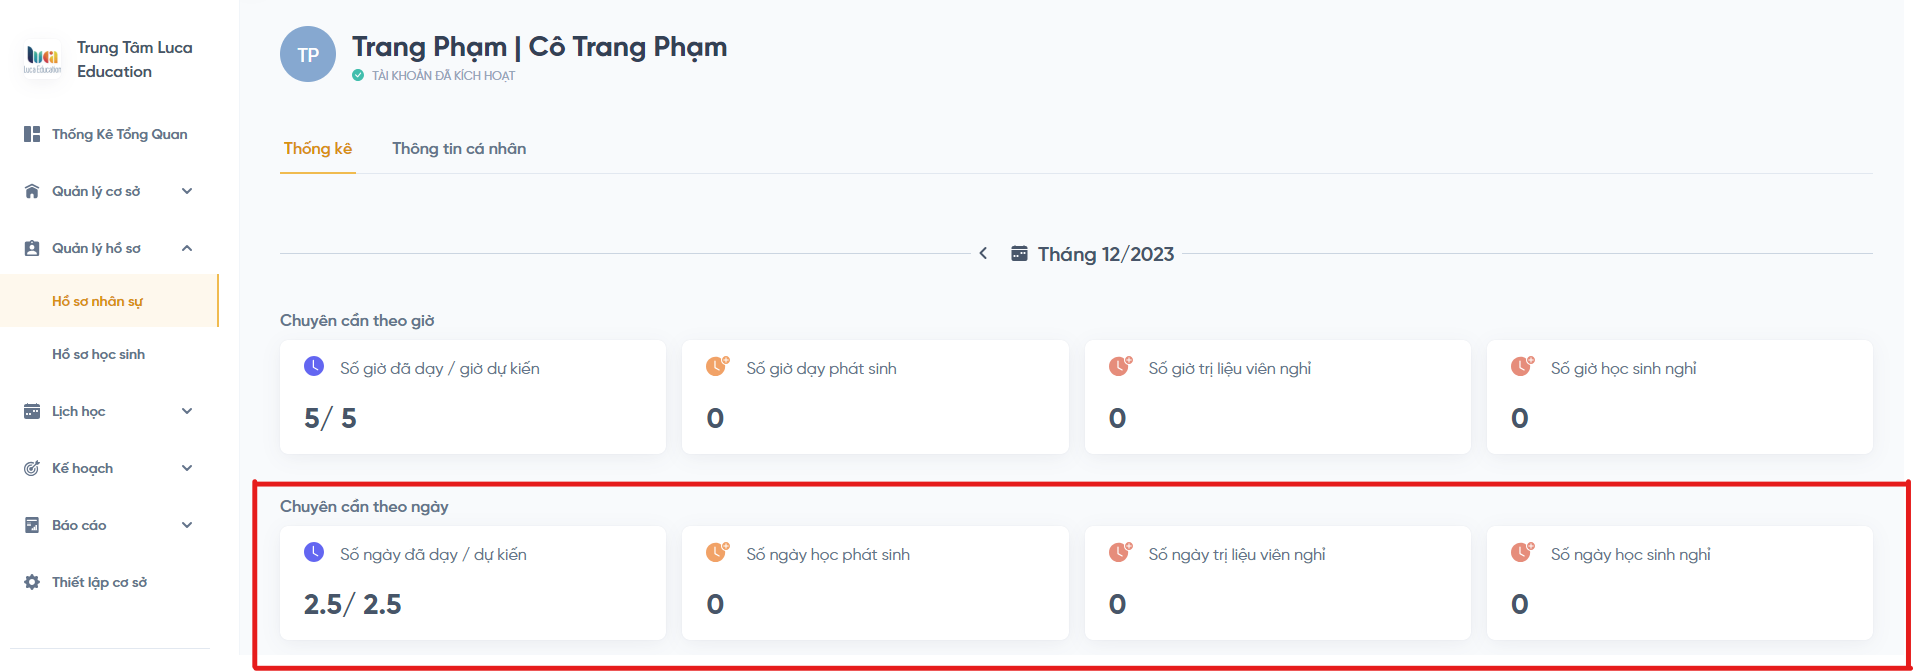The height and width of the screenshot is (671, 1913).
Task: Select the Thống kê tab
Action: pyautogui.click(x=318, y=149)
